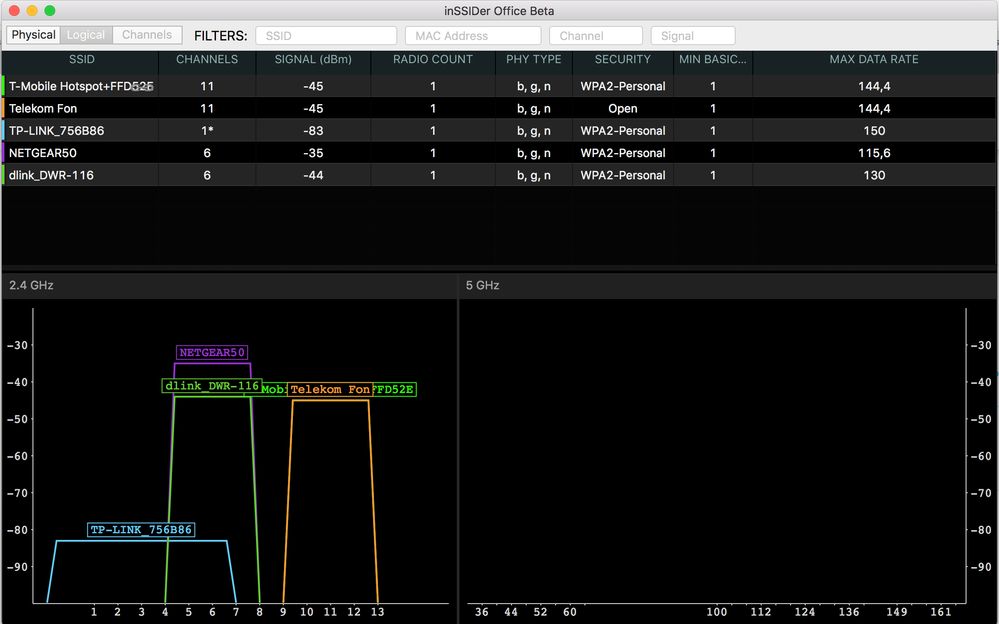Click orange color marker of Telekom Fon row
The height and width of the screenshot is (624, 999).
pyautogui.click(x=3, y=108)
